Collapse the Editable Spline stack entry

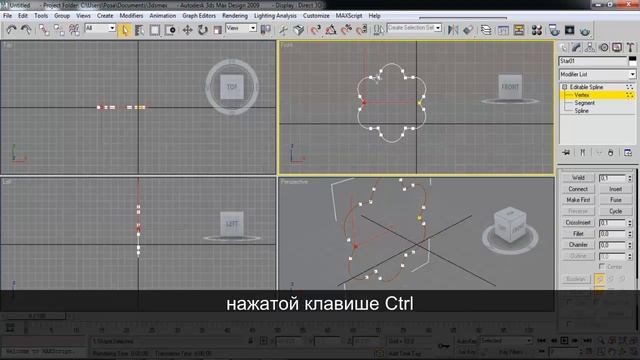coord(564,87)
